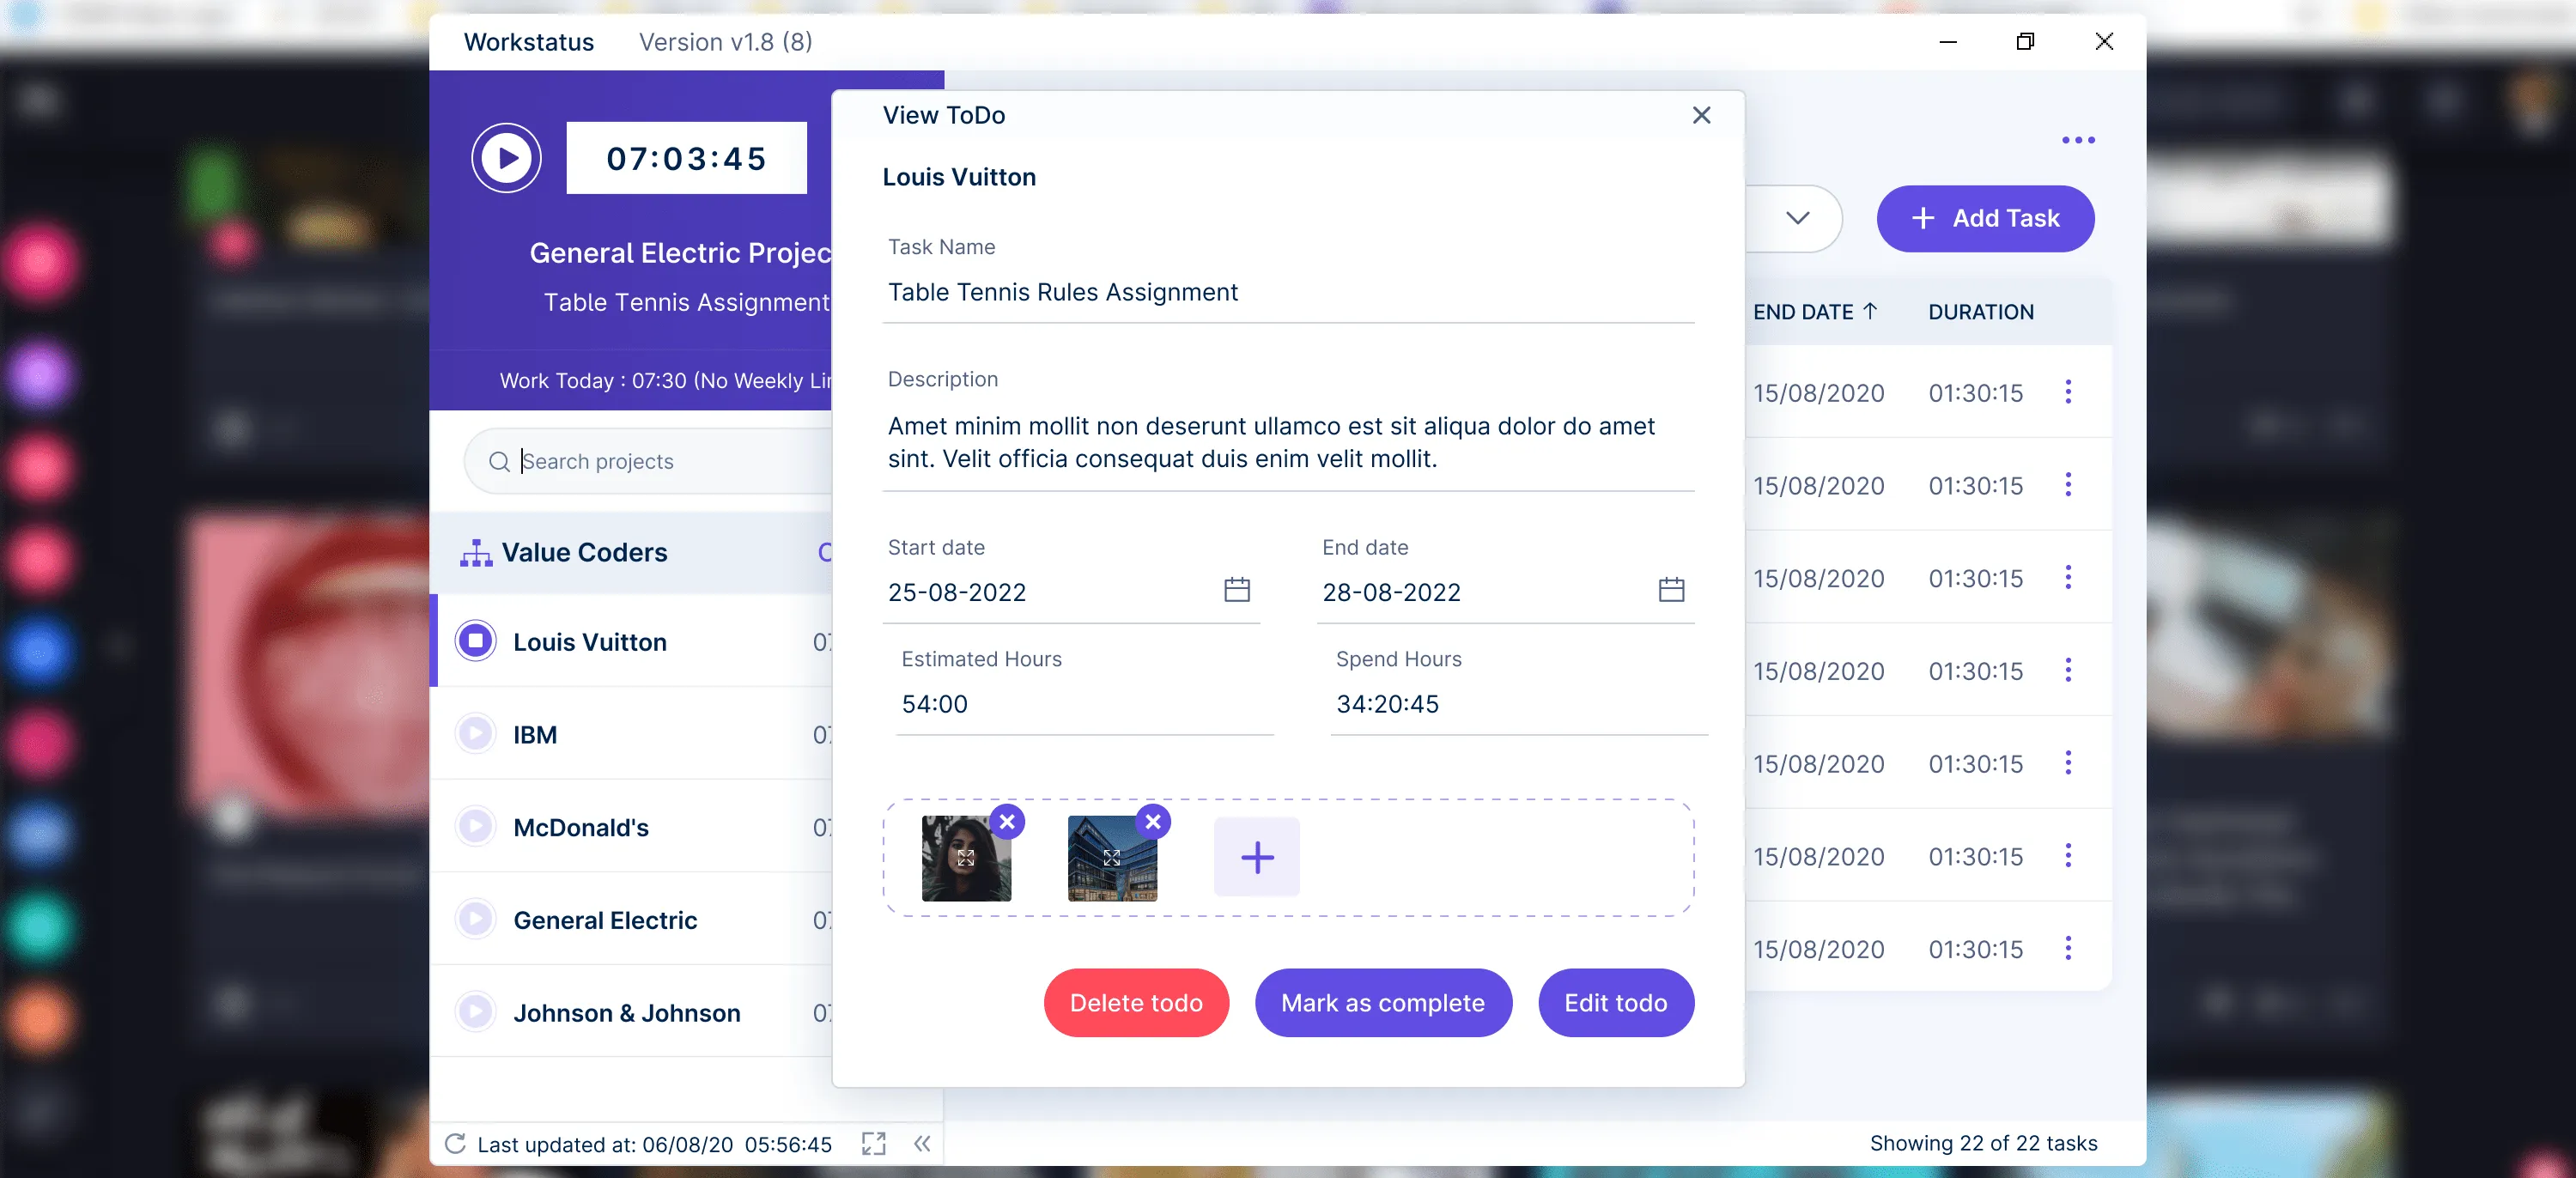This screenshot has width=2576, height=1178.
Task: Click the calendar icon for Start date
Action: tap(1237, 588)
